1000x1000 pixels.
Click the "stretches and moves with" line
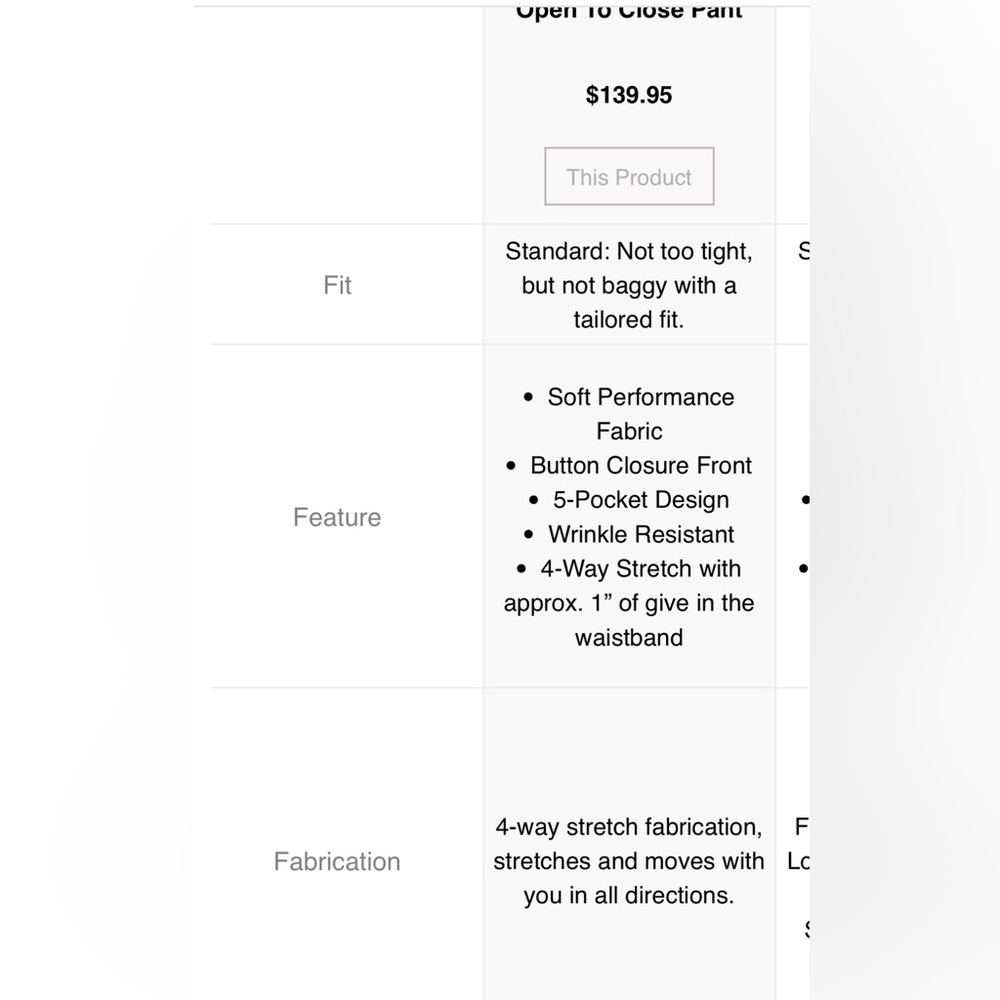pyautogui.click(x=629, y=861)
